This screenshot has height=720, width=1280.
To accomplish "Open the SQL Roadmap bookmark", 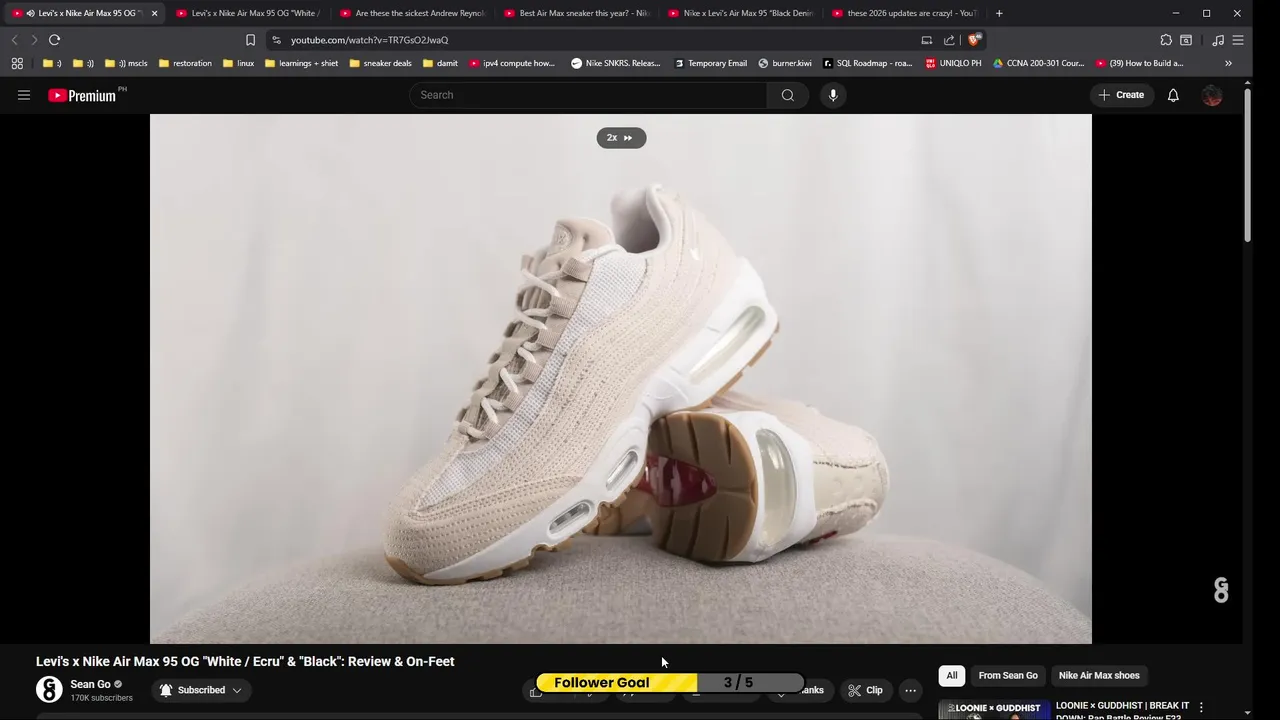I will pos(868,63).
